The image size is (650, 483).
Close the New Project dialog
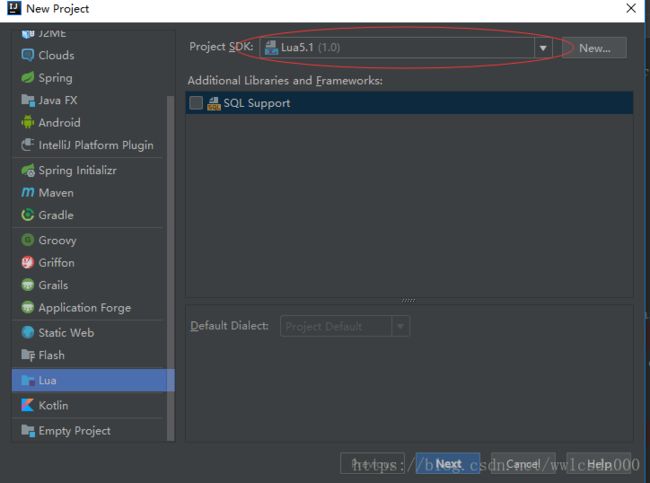[x=631, y=8]
